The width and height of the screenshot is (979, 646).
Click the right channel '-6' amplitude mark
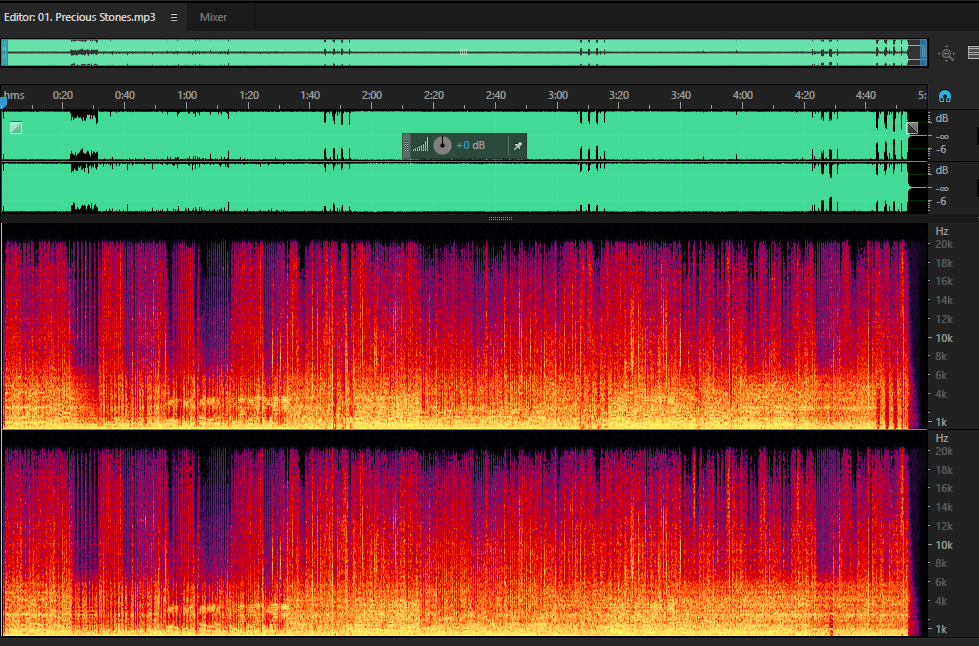941,202
